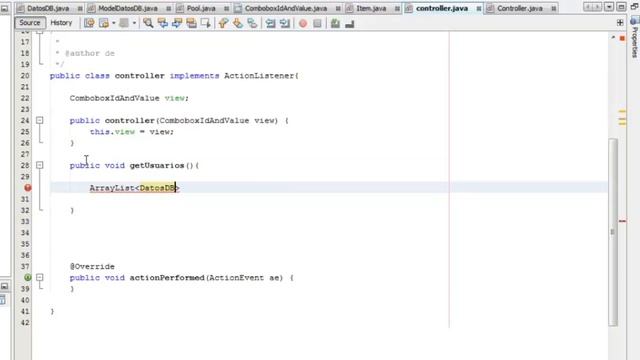Open dropdown arrow beside Back icon
640x360 pixels.
click(x=113, y=23)
